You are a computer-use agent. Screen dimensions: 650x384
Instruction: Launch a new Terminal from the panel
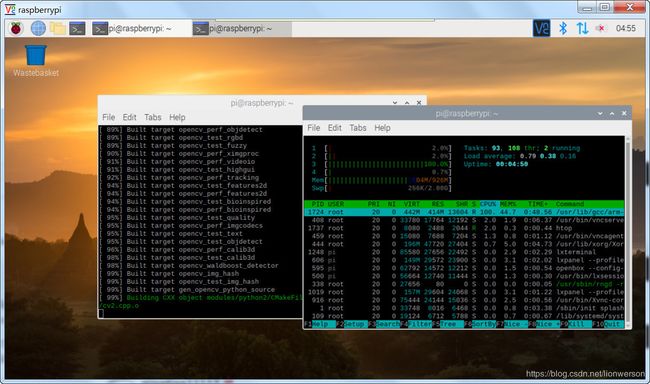tap(77, 29)
